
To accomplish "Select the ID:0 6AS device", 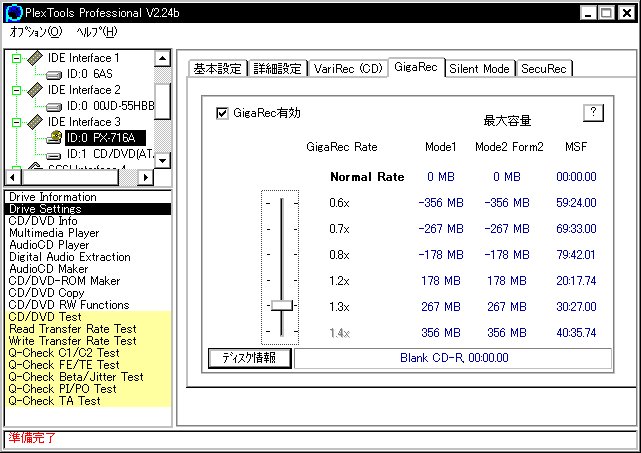I will [90, 74].
